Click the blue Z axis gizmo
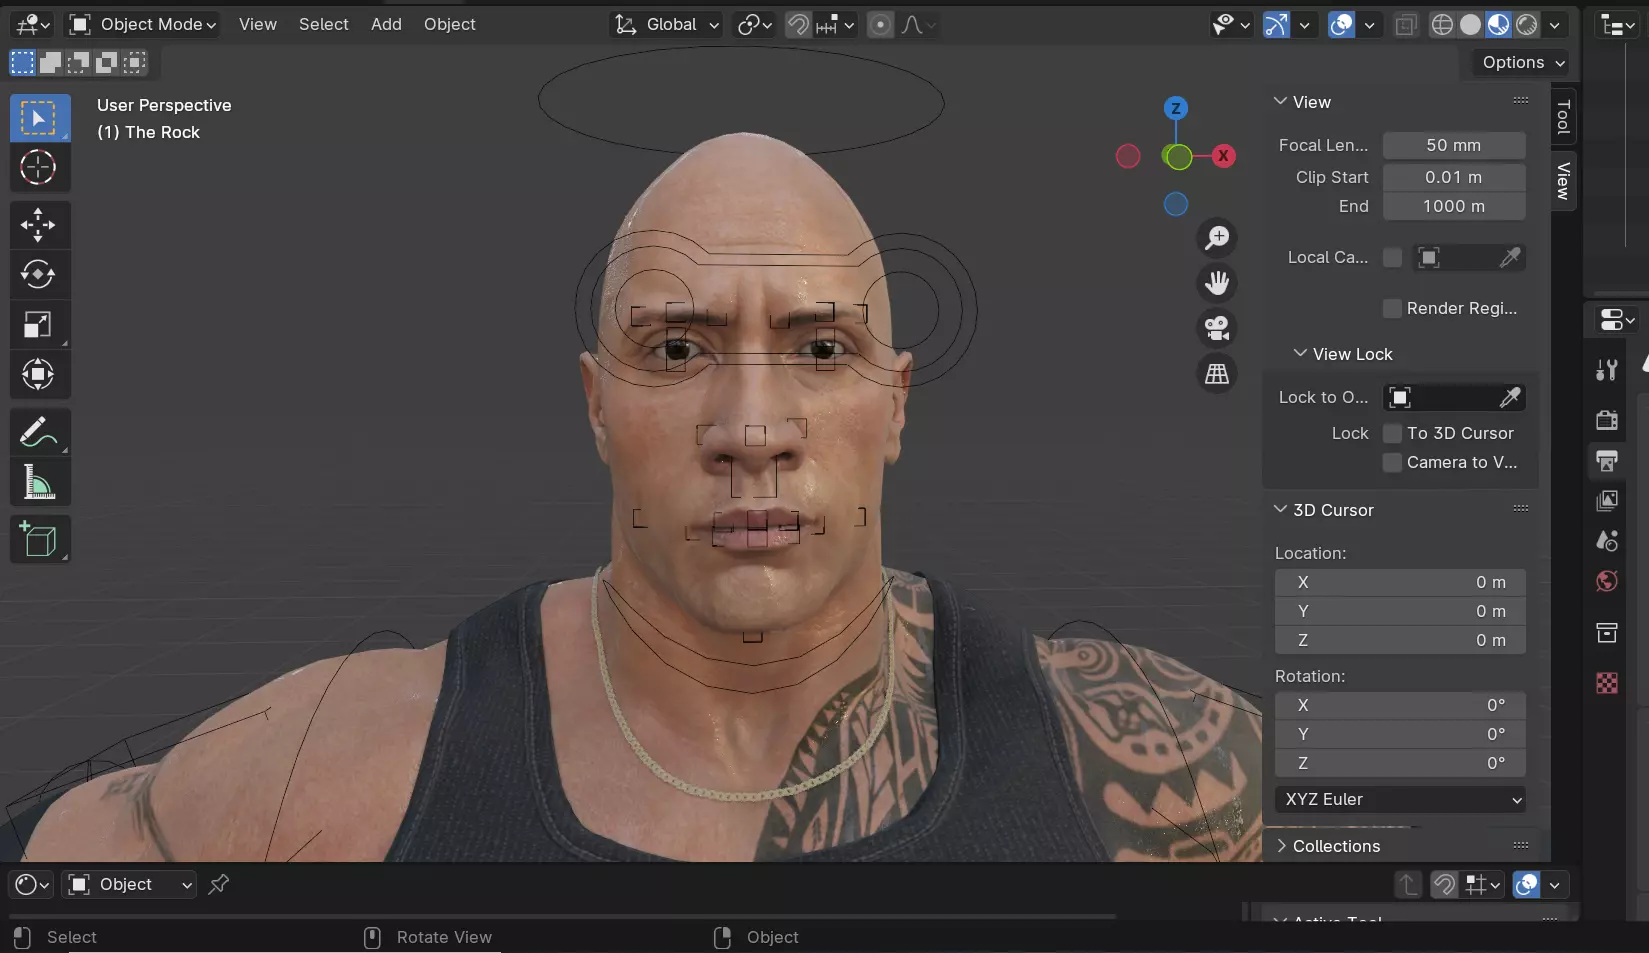The image size is (1649, 953). tap(1176, 108)
